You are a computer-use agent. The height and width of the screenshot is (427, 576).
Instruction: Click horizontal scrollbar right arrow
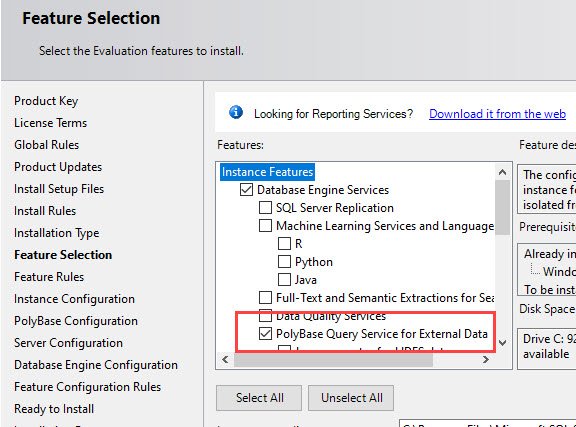486,359
